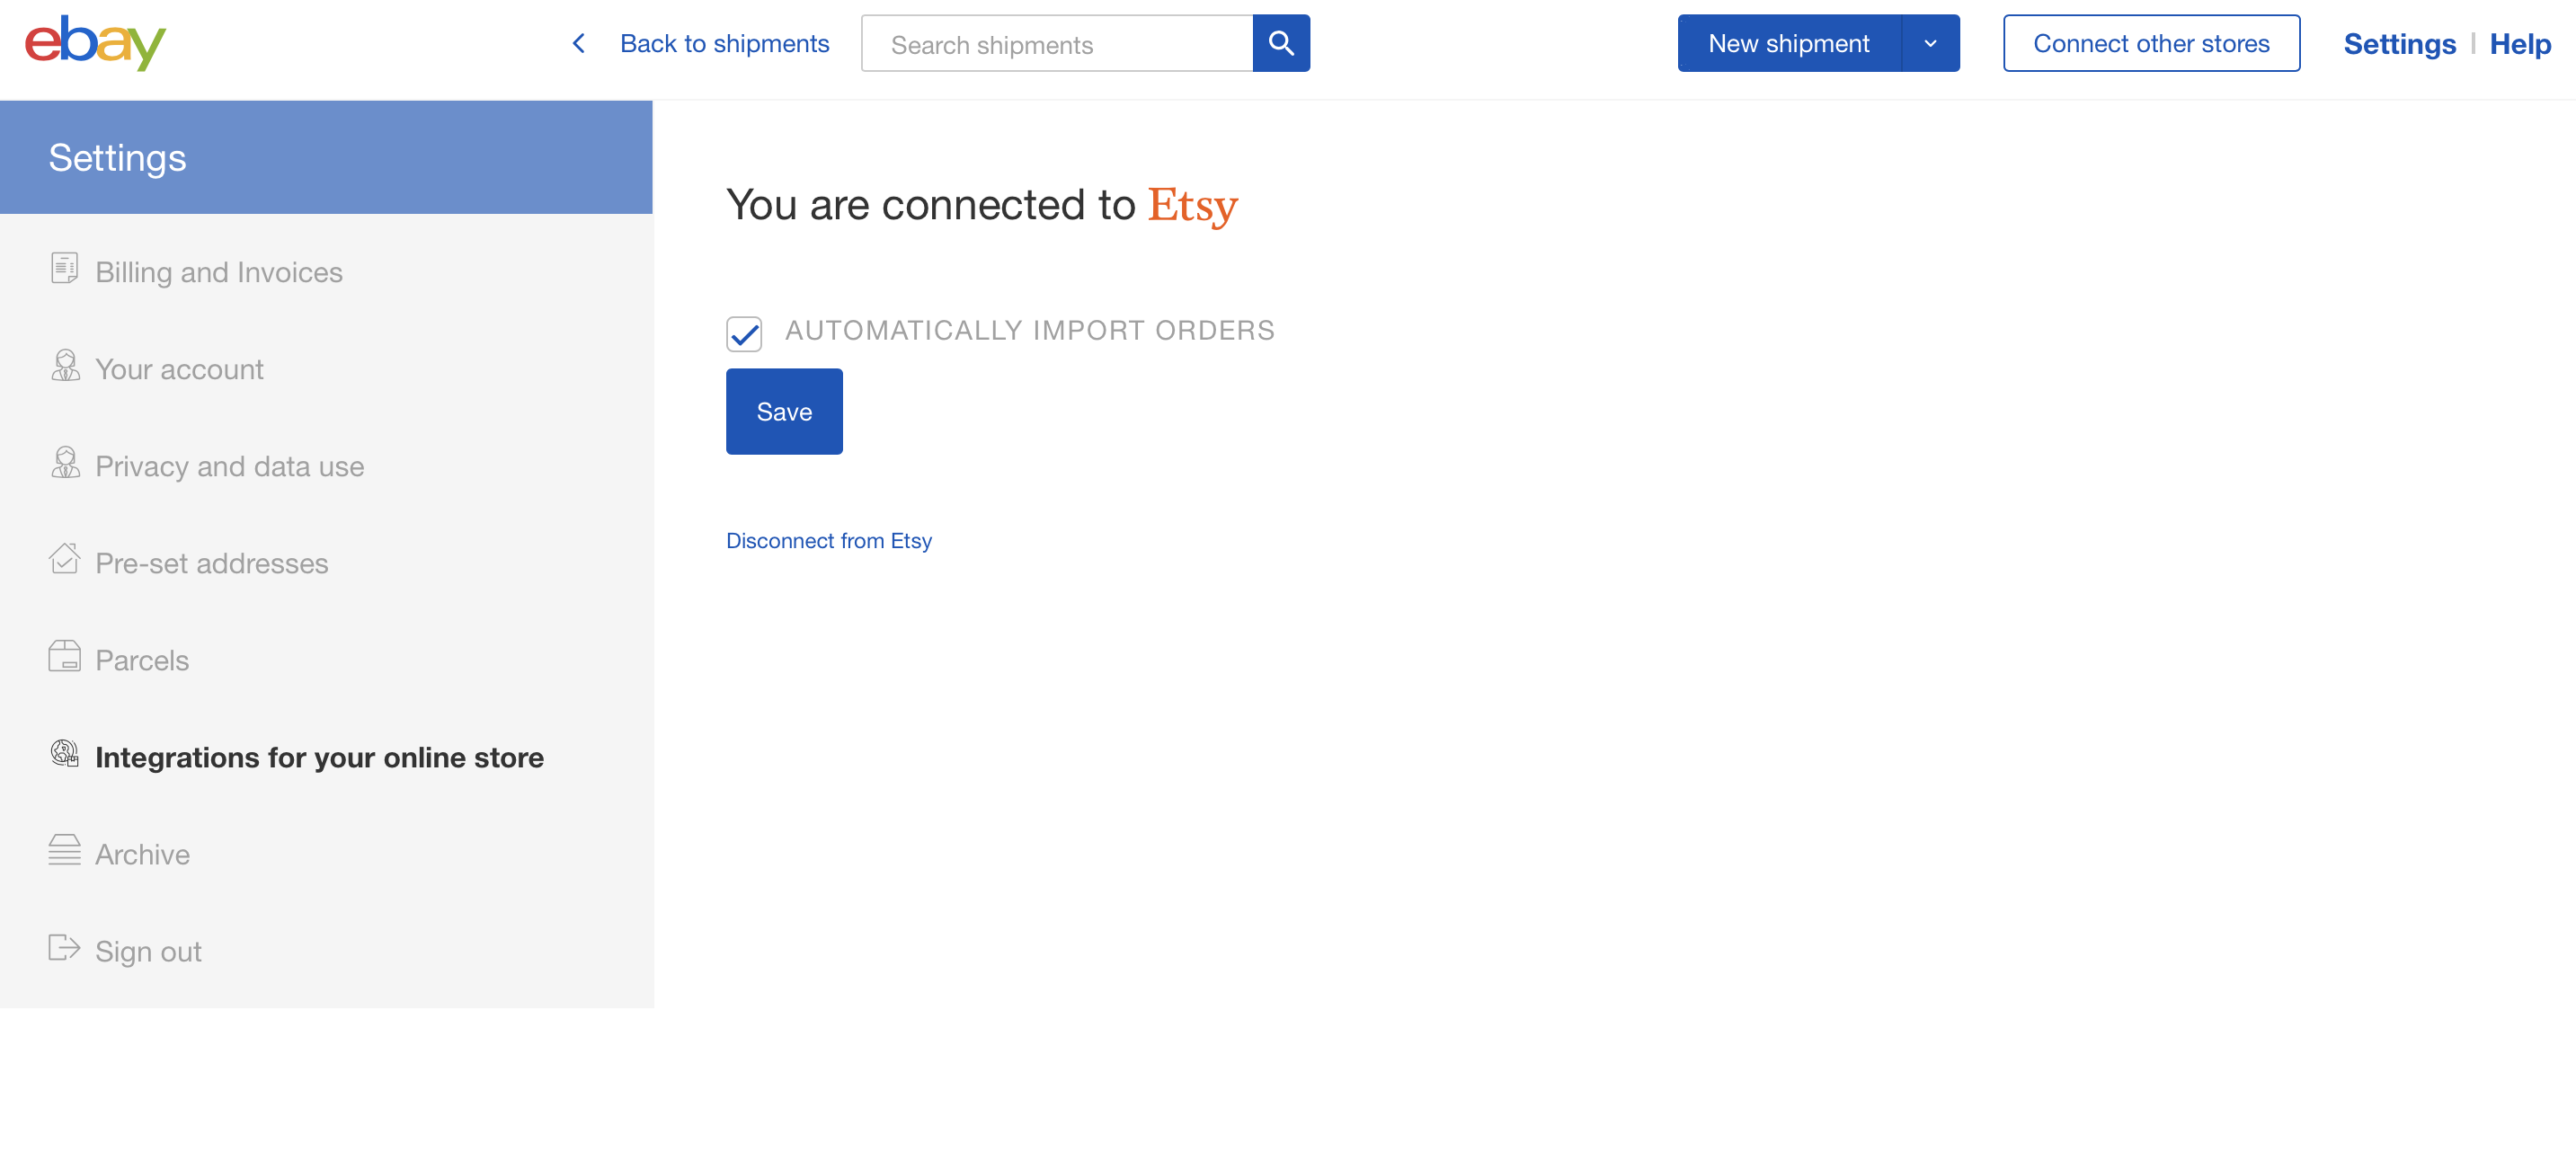The width and height of the screenshot is (2576, 1161).
Task: Save the Etsy import settings
Action: [784, 412]
